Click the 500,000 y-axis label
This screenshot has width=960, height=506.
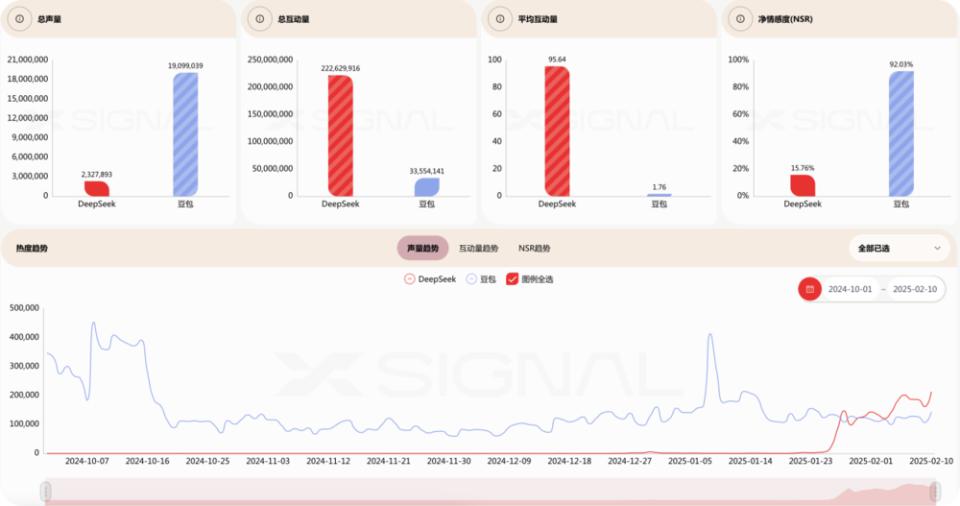point(24,308)
